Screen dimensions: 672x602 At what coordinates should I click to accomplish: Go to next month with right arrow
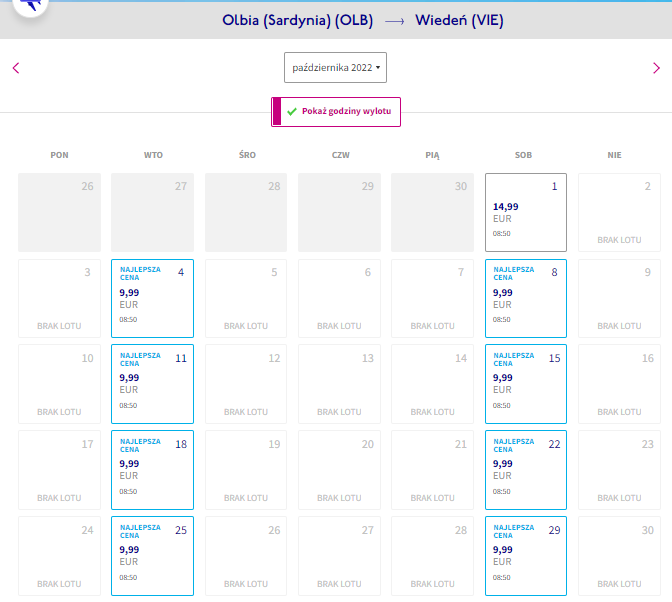click(656, 68)
